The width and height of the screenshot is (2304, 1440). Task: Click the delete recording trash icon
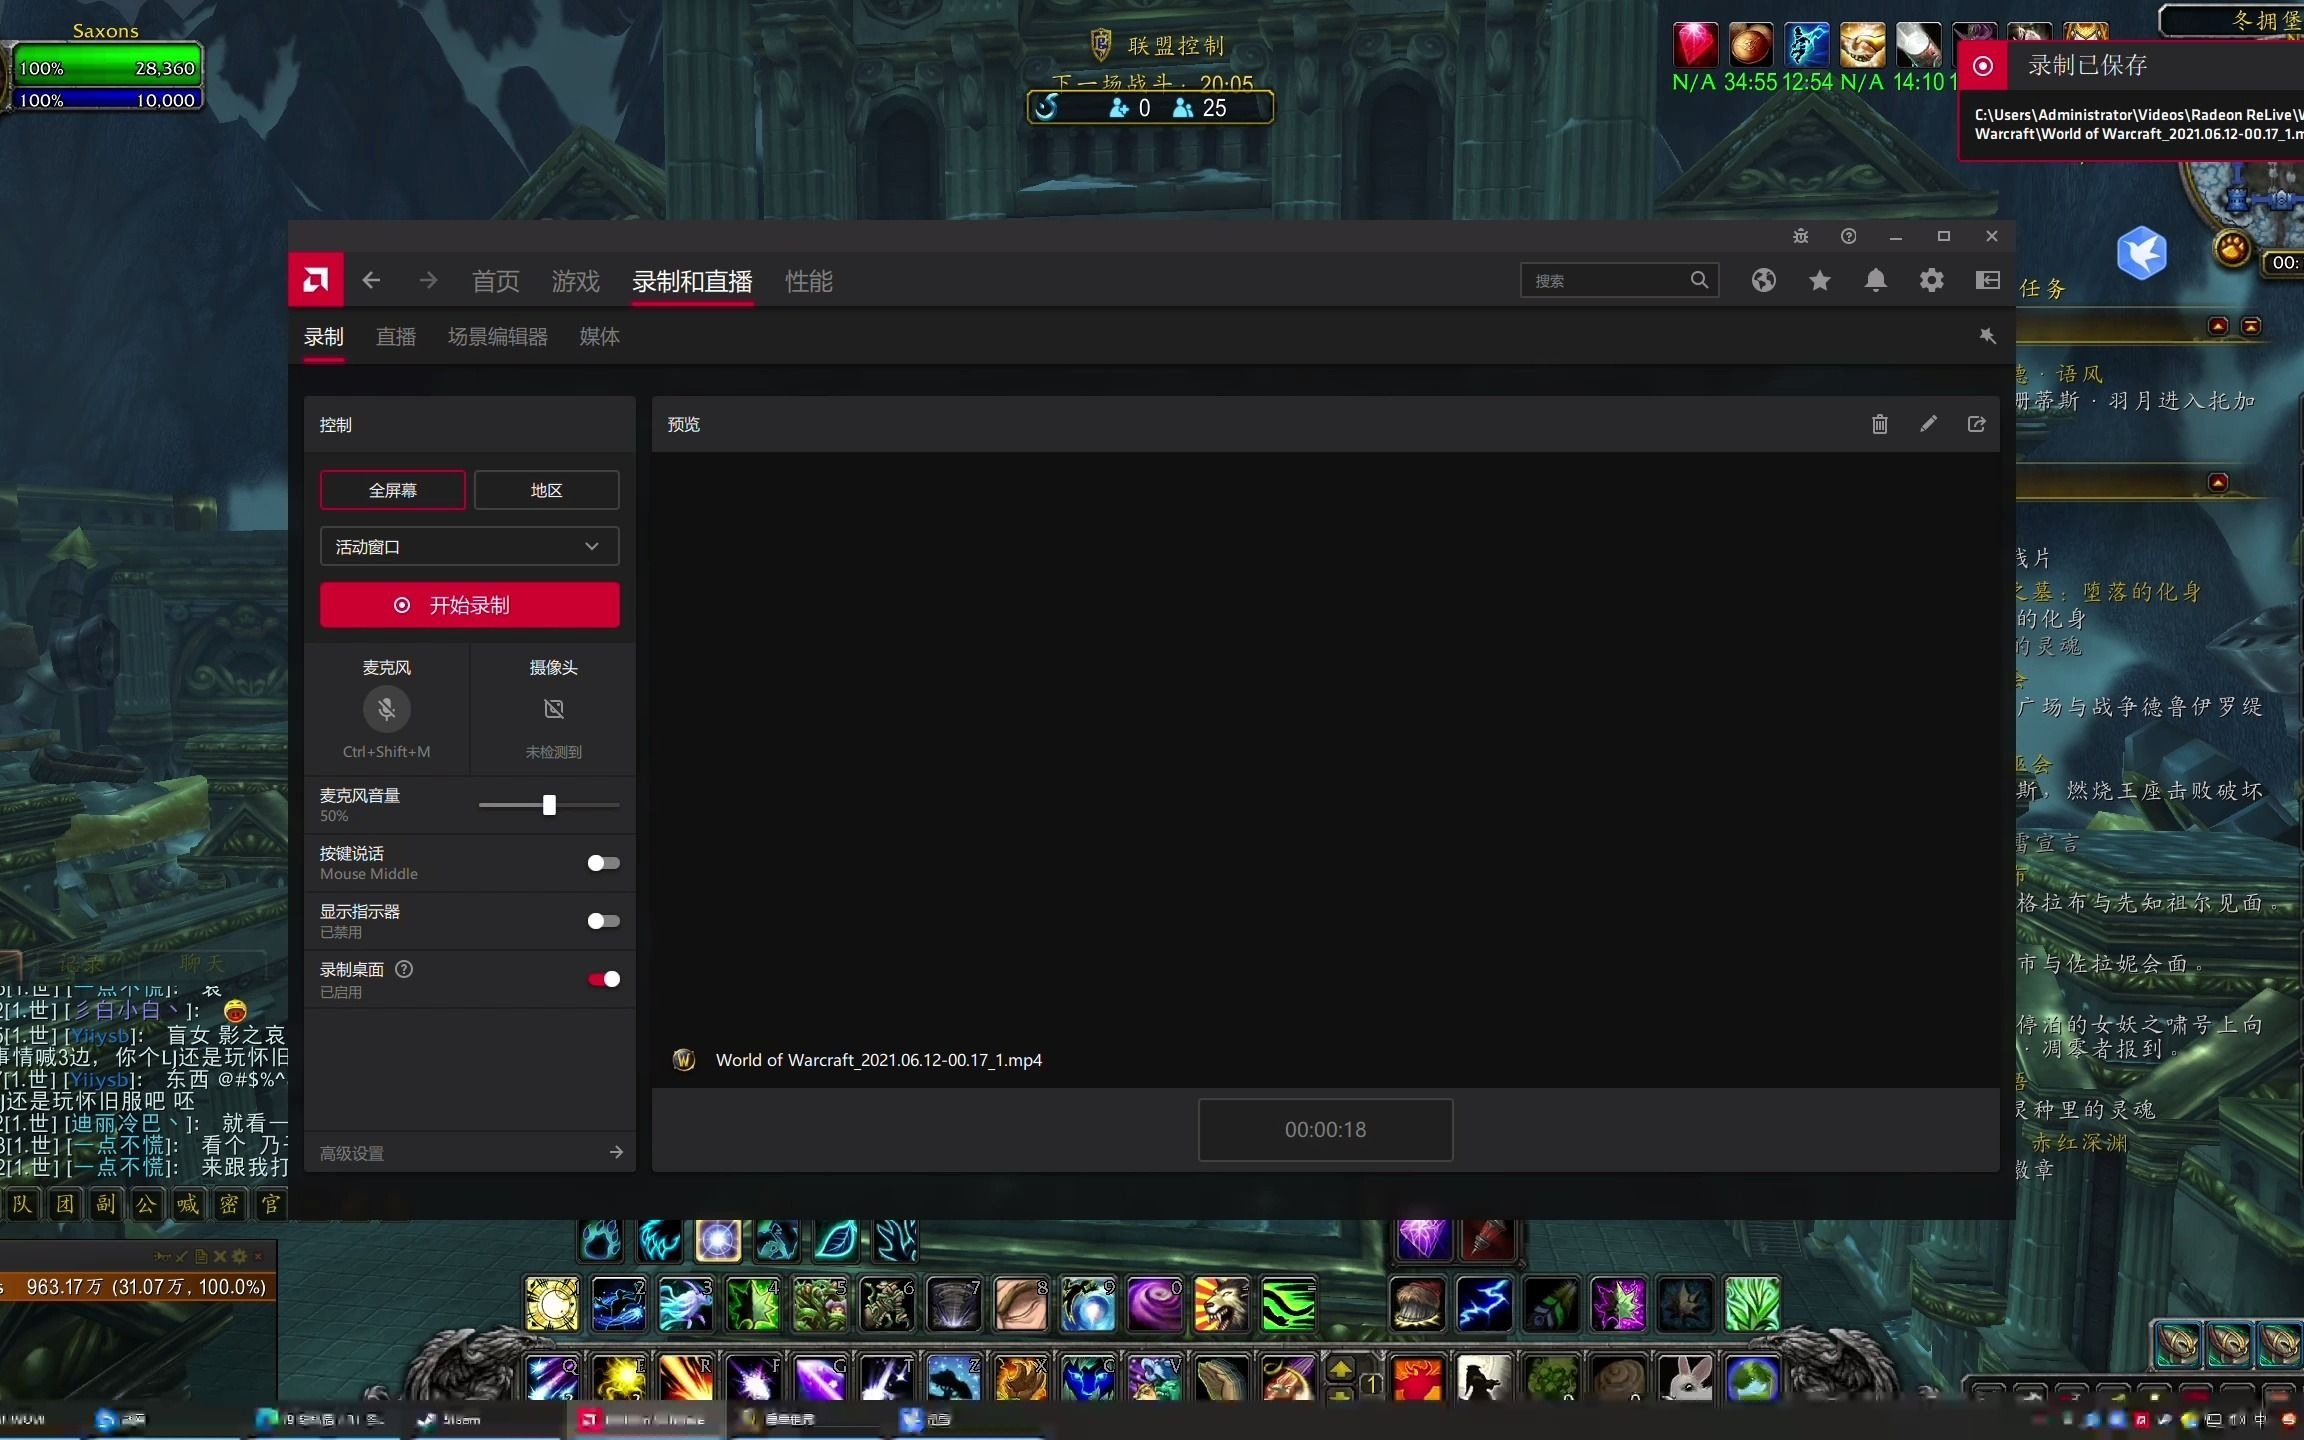coord(1879,424)
